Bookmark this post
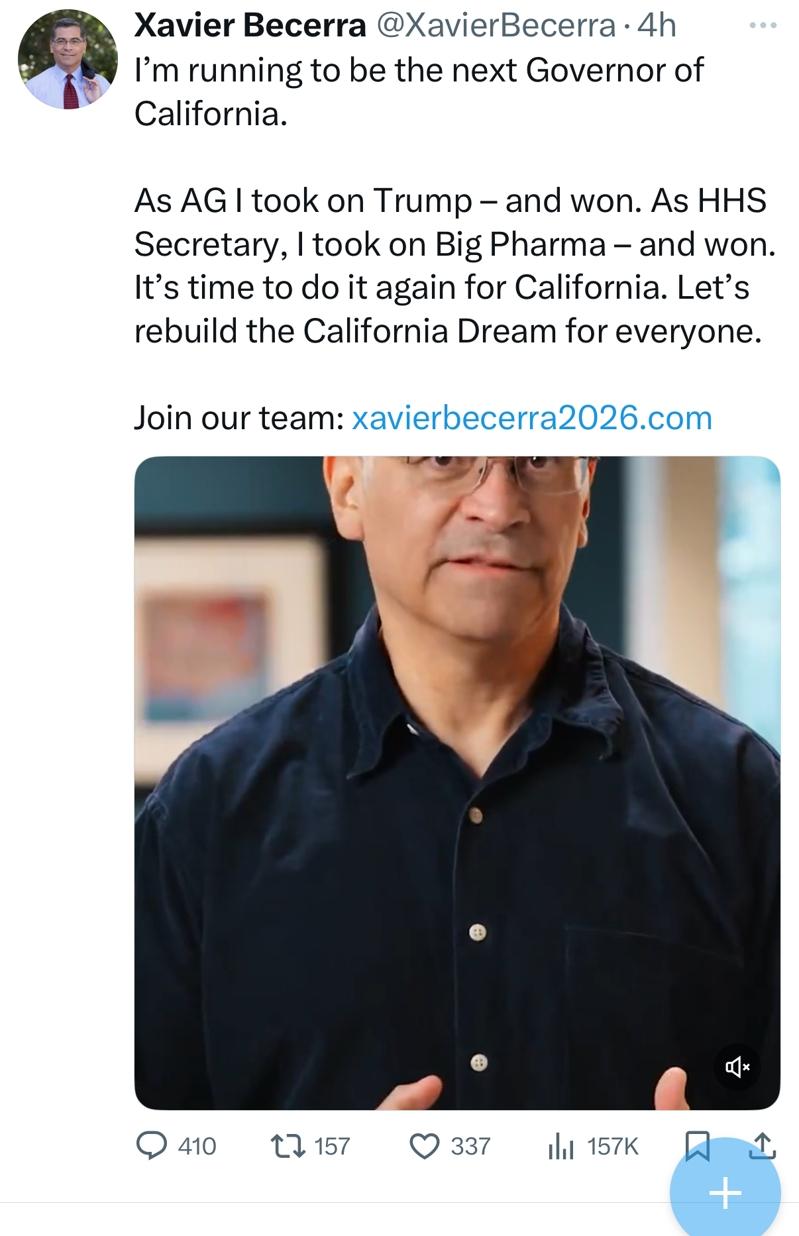Viewport: 799px width, 1236px height. (696, 1146)
